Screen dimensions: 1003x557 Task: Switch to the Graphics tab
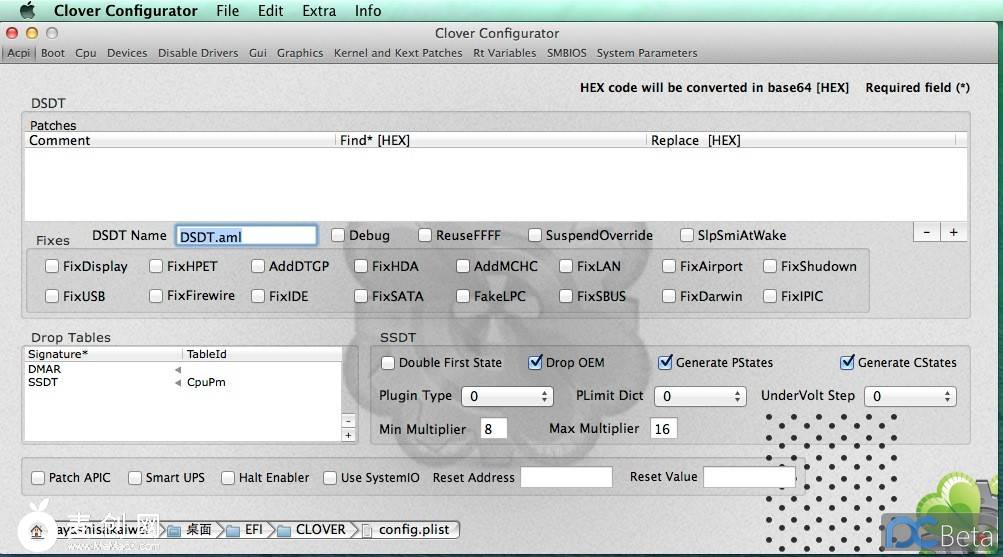pyautogui.click(x=300, y=53)
